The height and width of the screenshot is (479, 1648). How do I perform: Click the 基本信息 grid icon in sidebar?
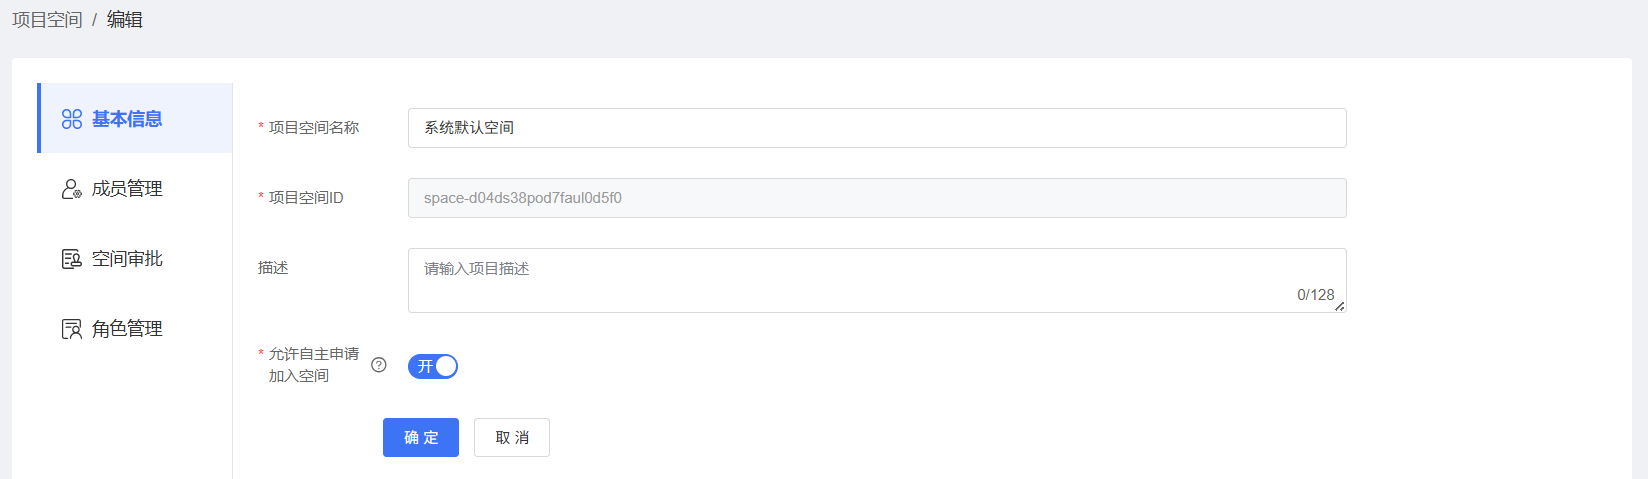(x=72, y=119)
